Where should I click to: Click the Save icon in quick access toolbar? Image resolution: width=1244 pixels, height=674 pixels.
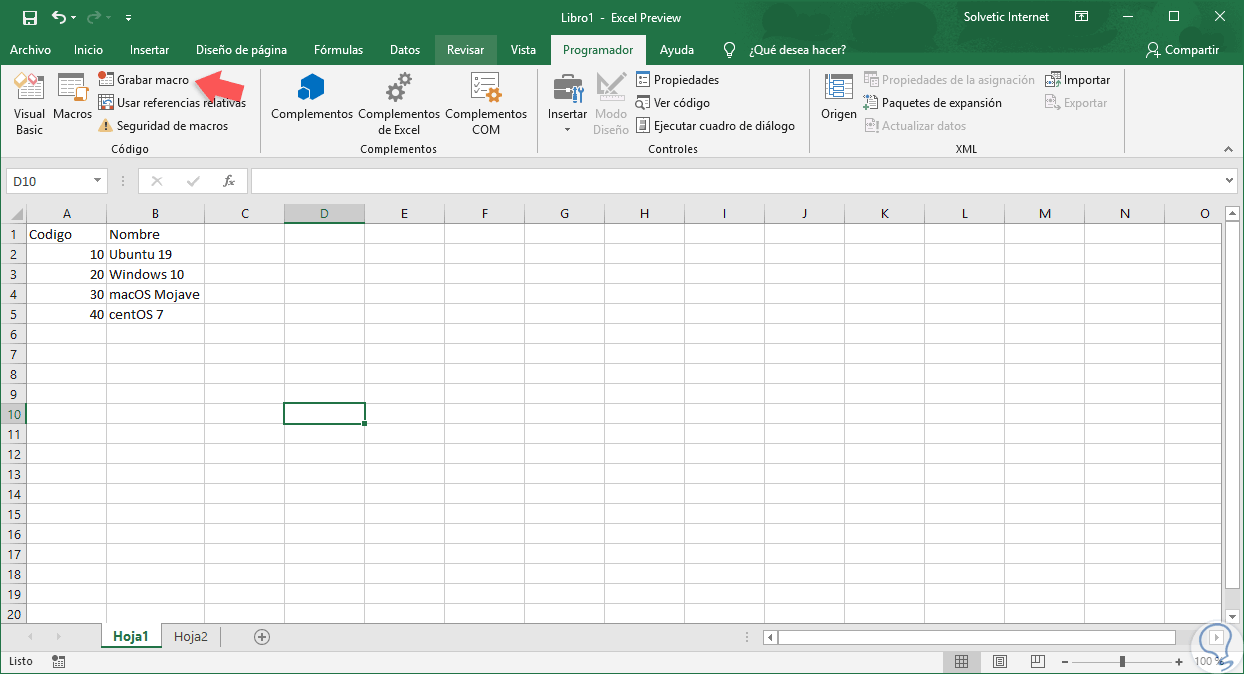(30, 17)
